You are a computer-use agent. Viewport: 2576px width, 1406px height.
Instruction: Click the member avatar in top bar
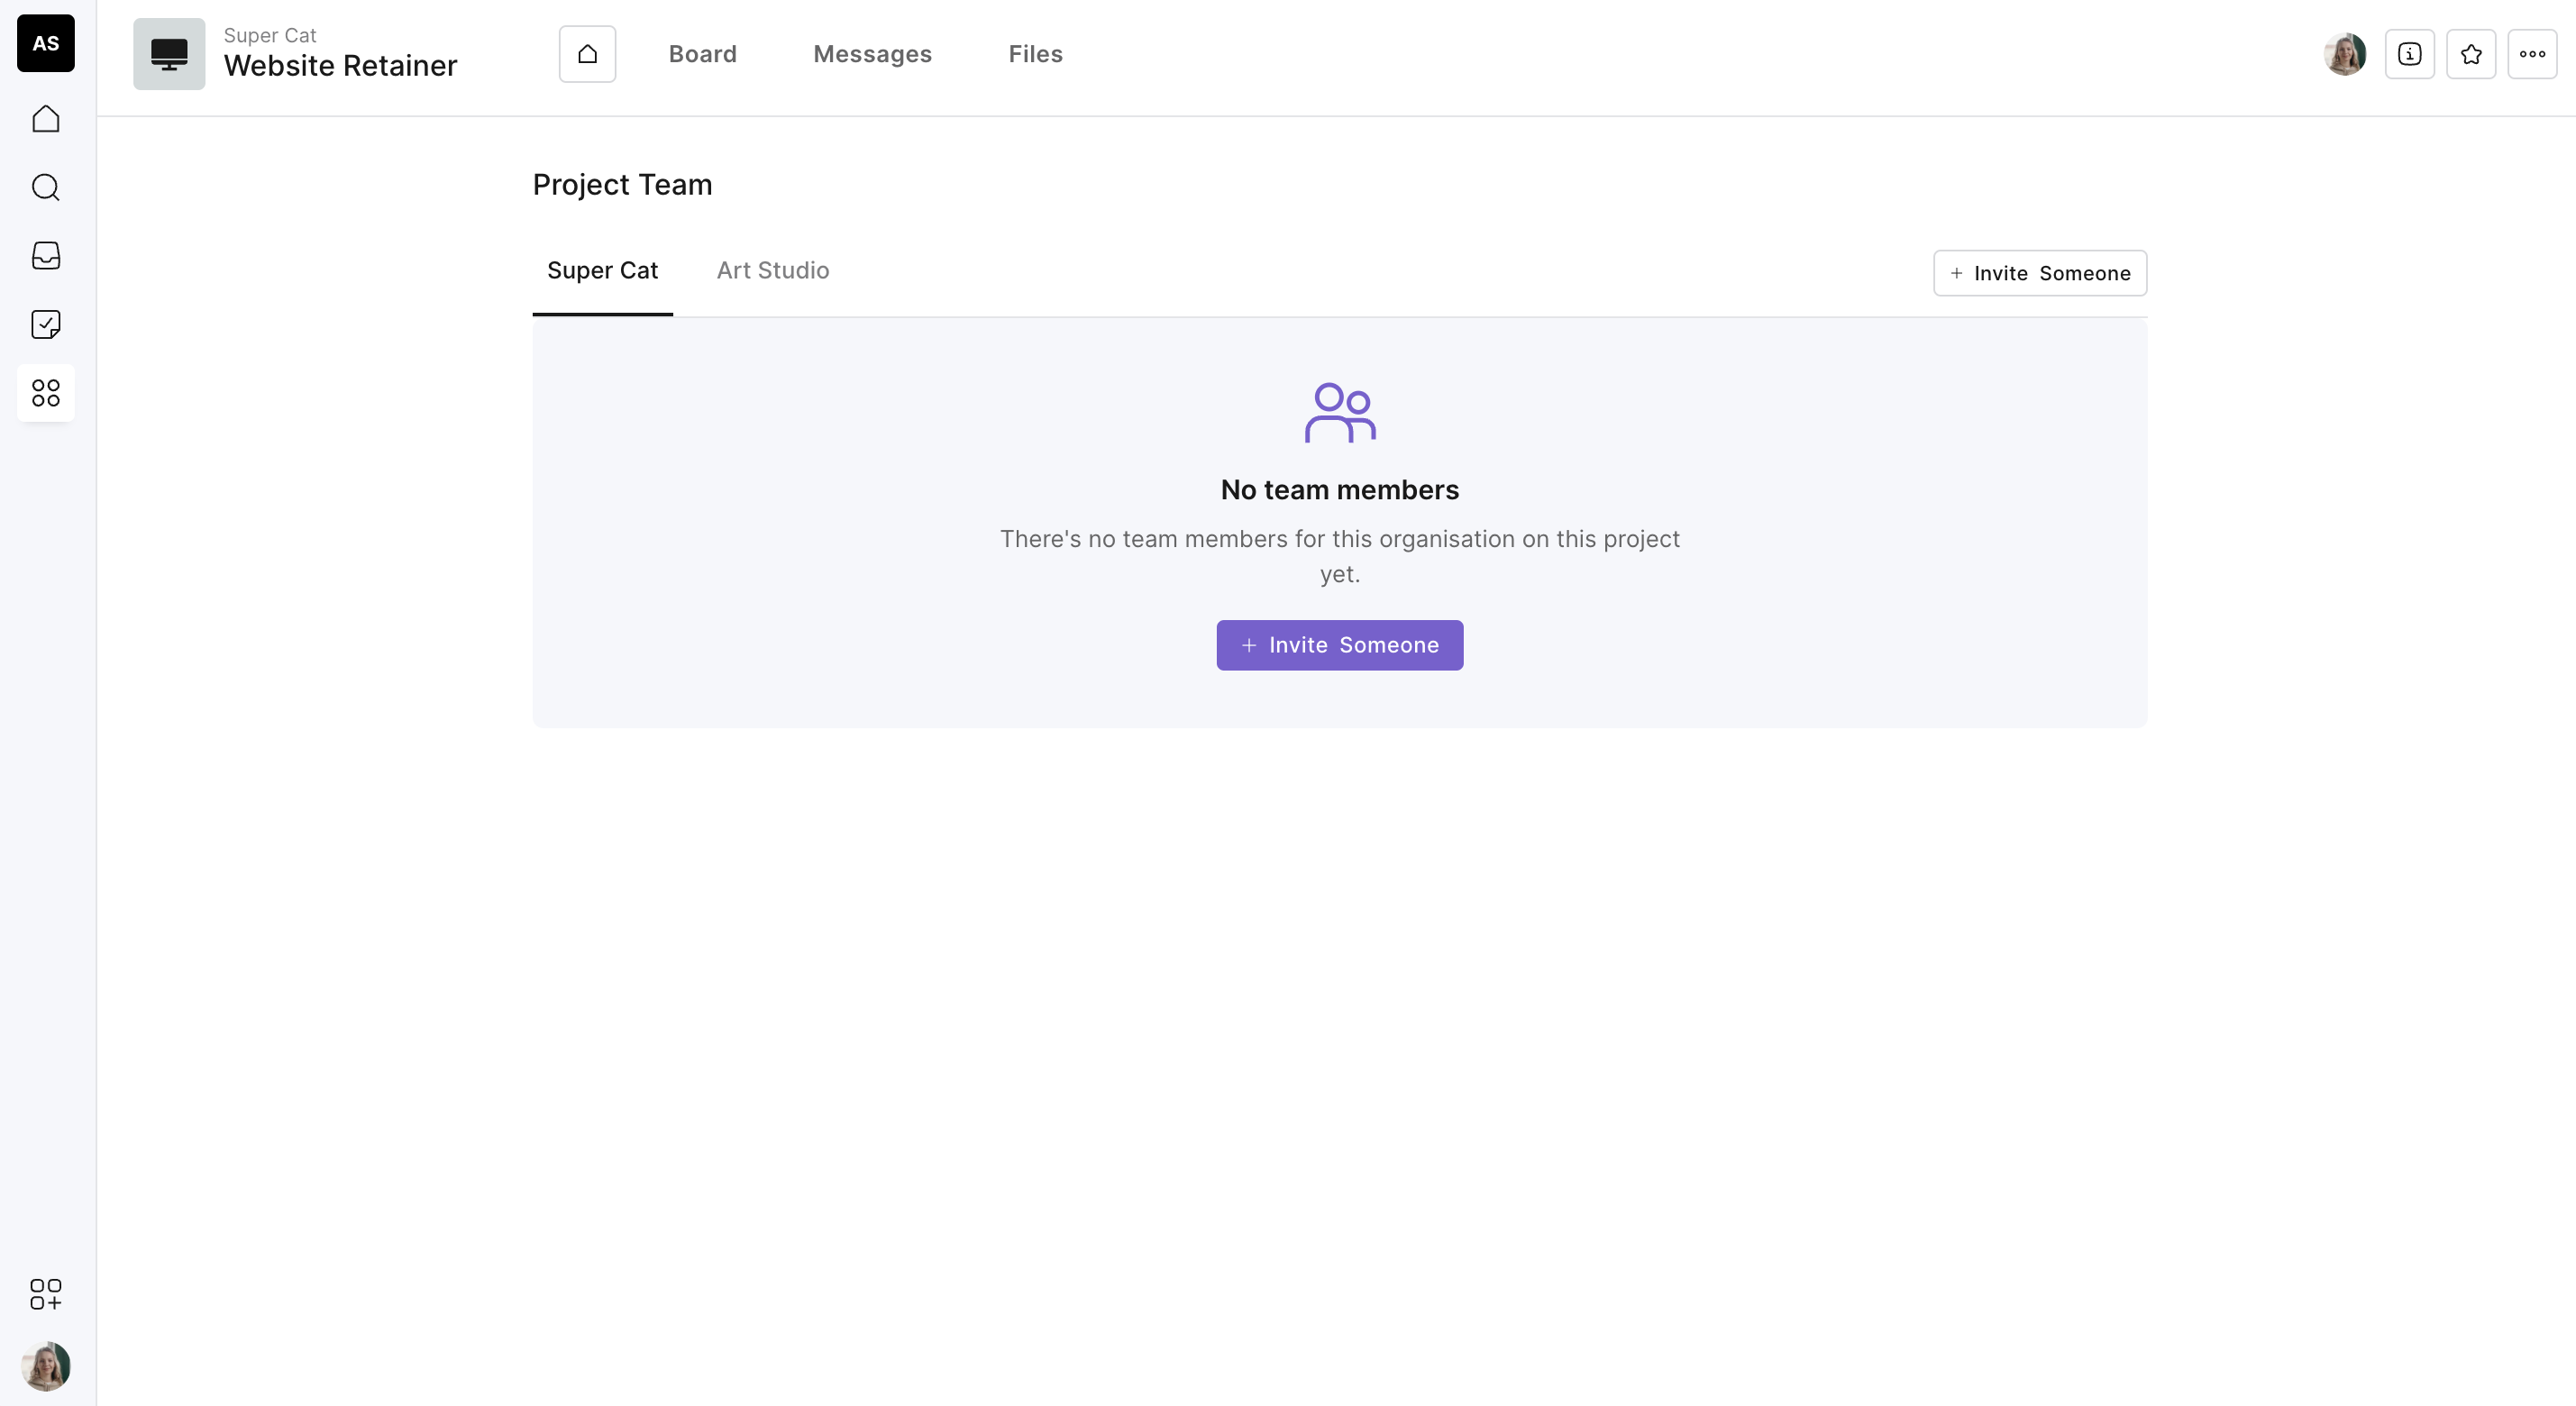2344,54
